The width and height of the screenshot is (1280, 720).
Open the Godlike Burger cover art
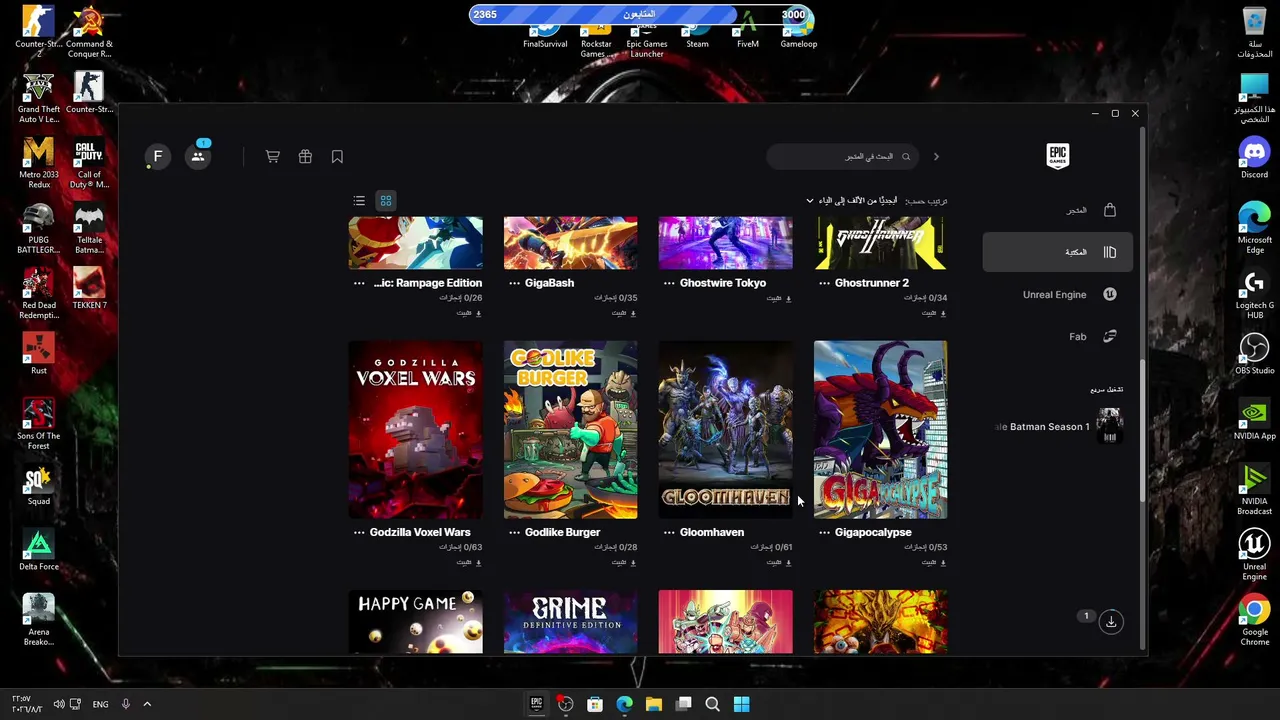(x=570, y=430)
